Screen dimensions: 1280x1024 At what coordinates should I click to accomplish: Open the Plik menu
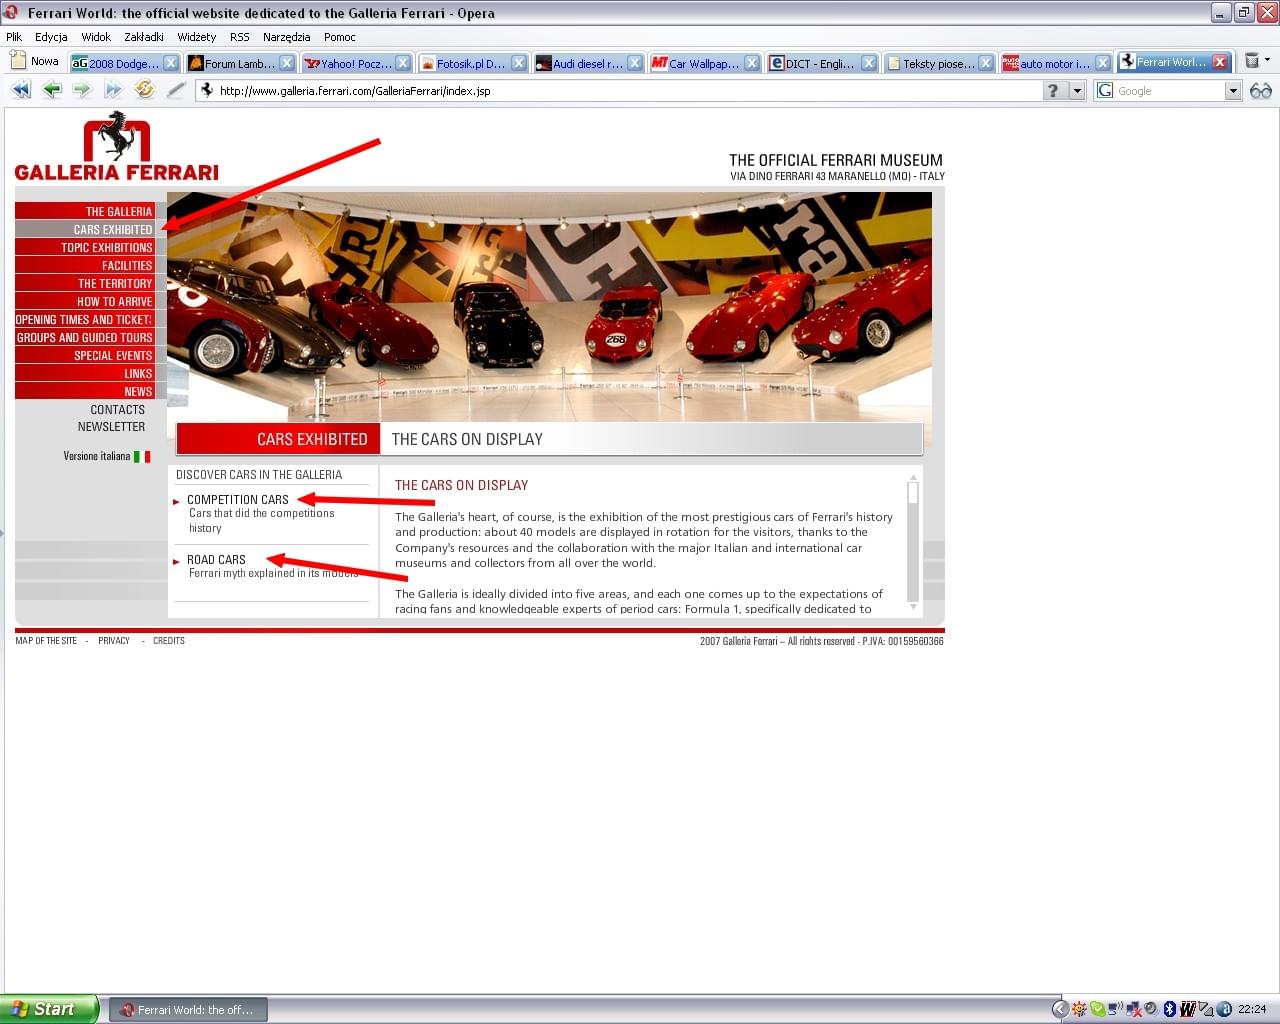pos(14,37)
